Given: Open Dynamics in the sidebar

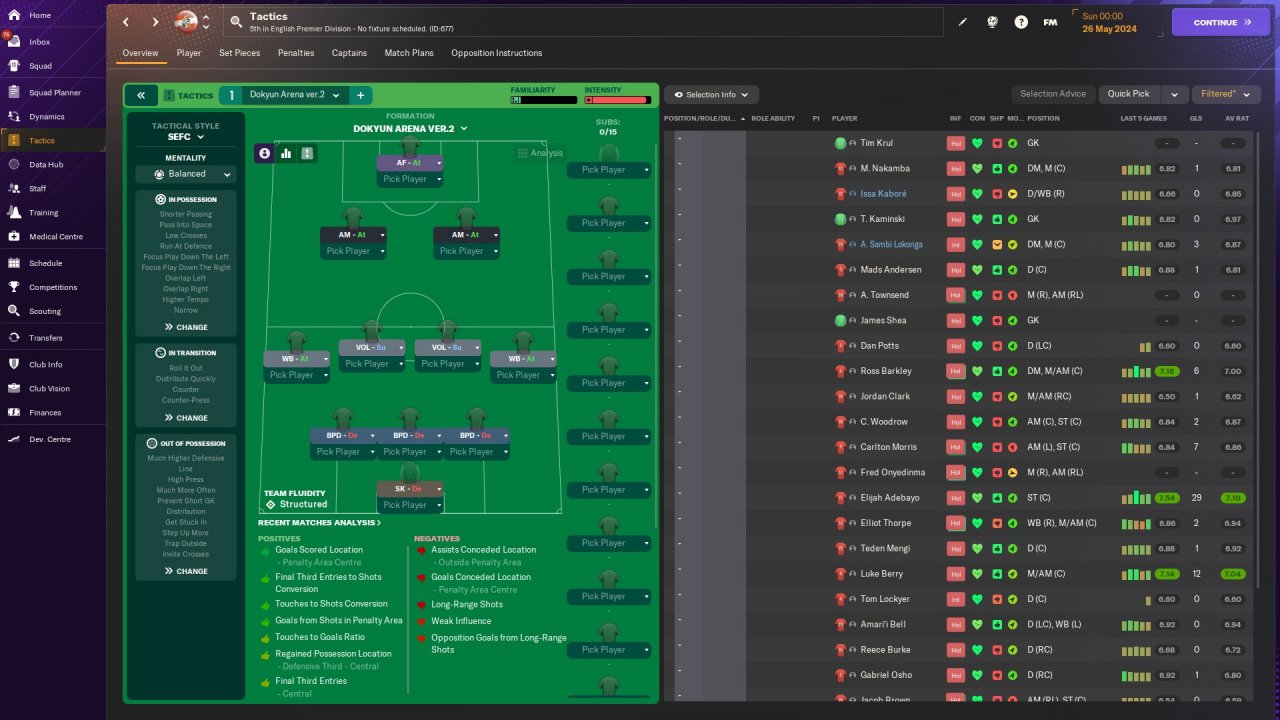Looking at the screenshot, I should point(46,116).
